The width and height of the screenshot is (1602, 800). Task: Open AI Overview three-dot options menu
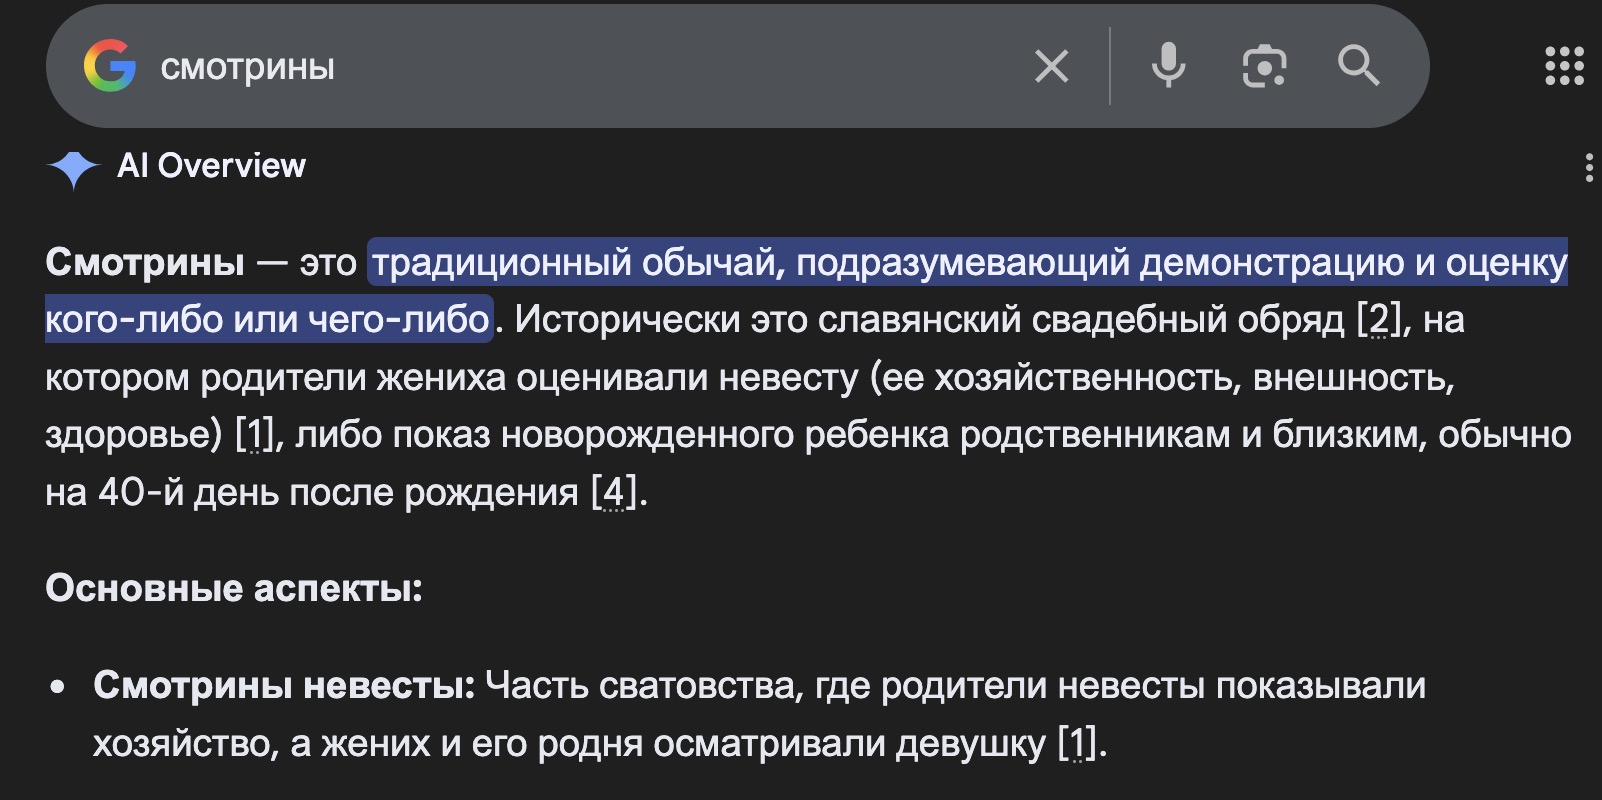point(1588,168)
